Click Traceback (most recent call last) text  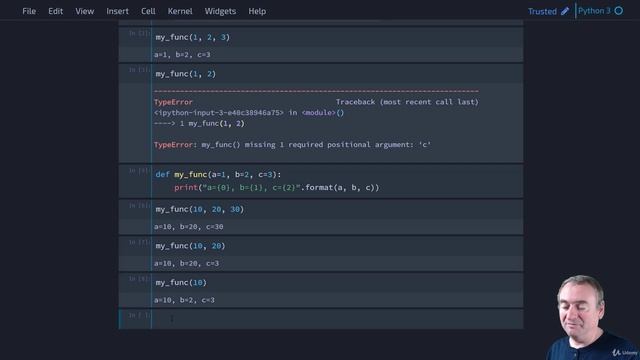coord(407,102)
